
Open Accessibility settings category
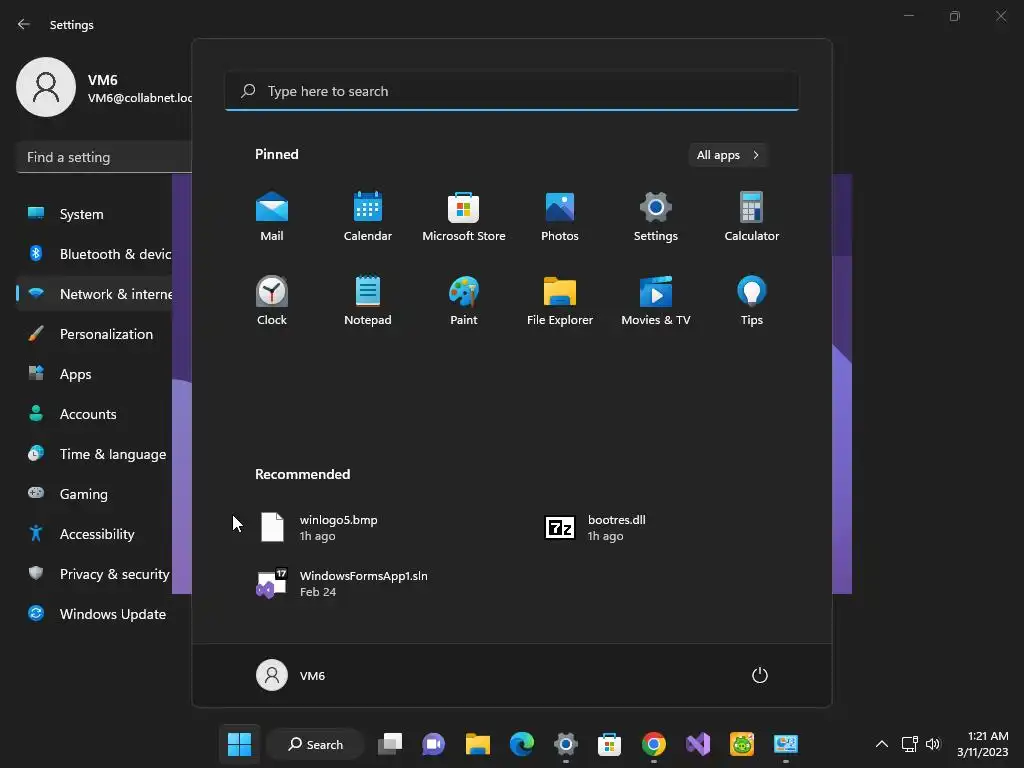pyautogui.click(x=95, y=534)
